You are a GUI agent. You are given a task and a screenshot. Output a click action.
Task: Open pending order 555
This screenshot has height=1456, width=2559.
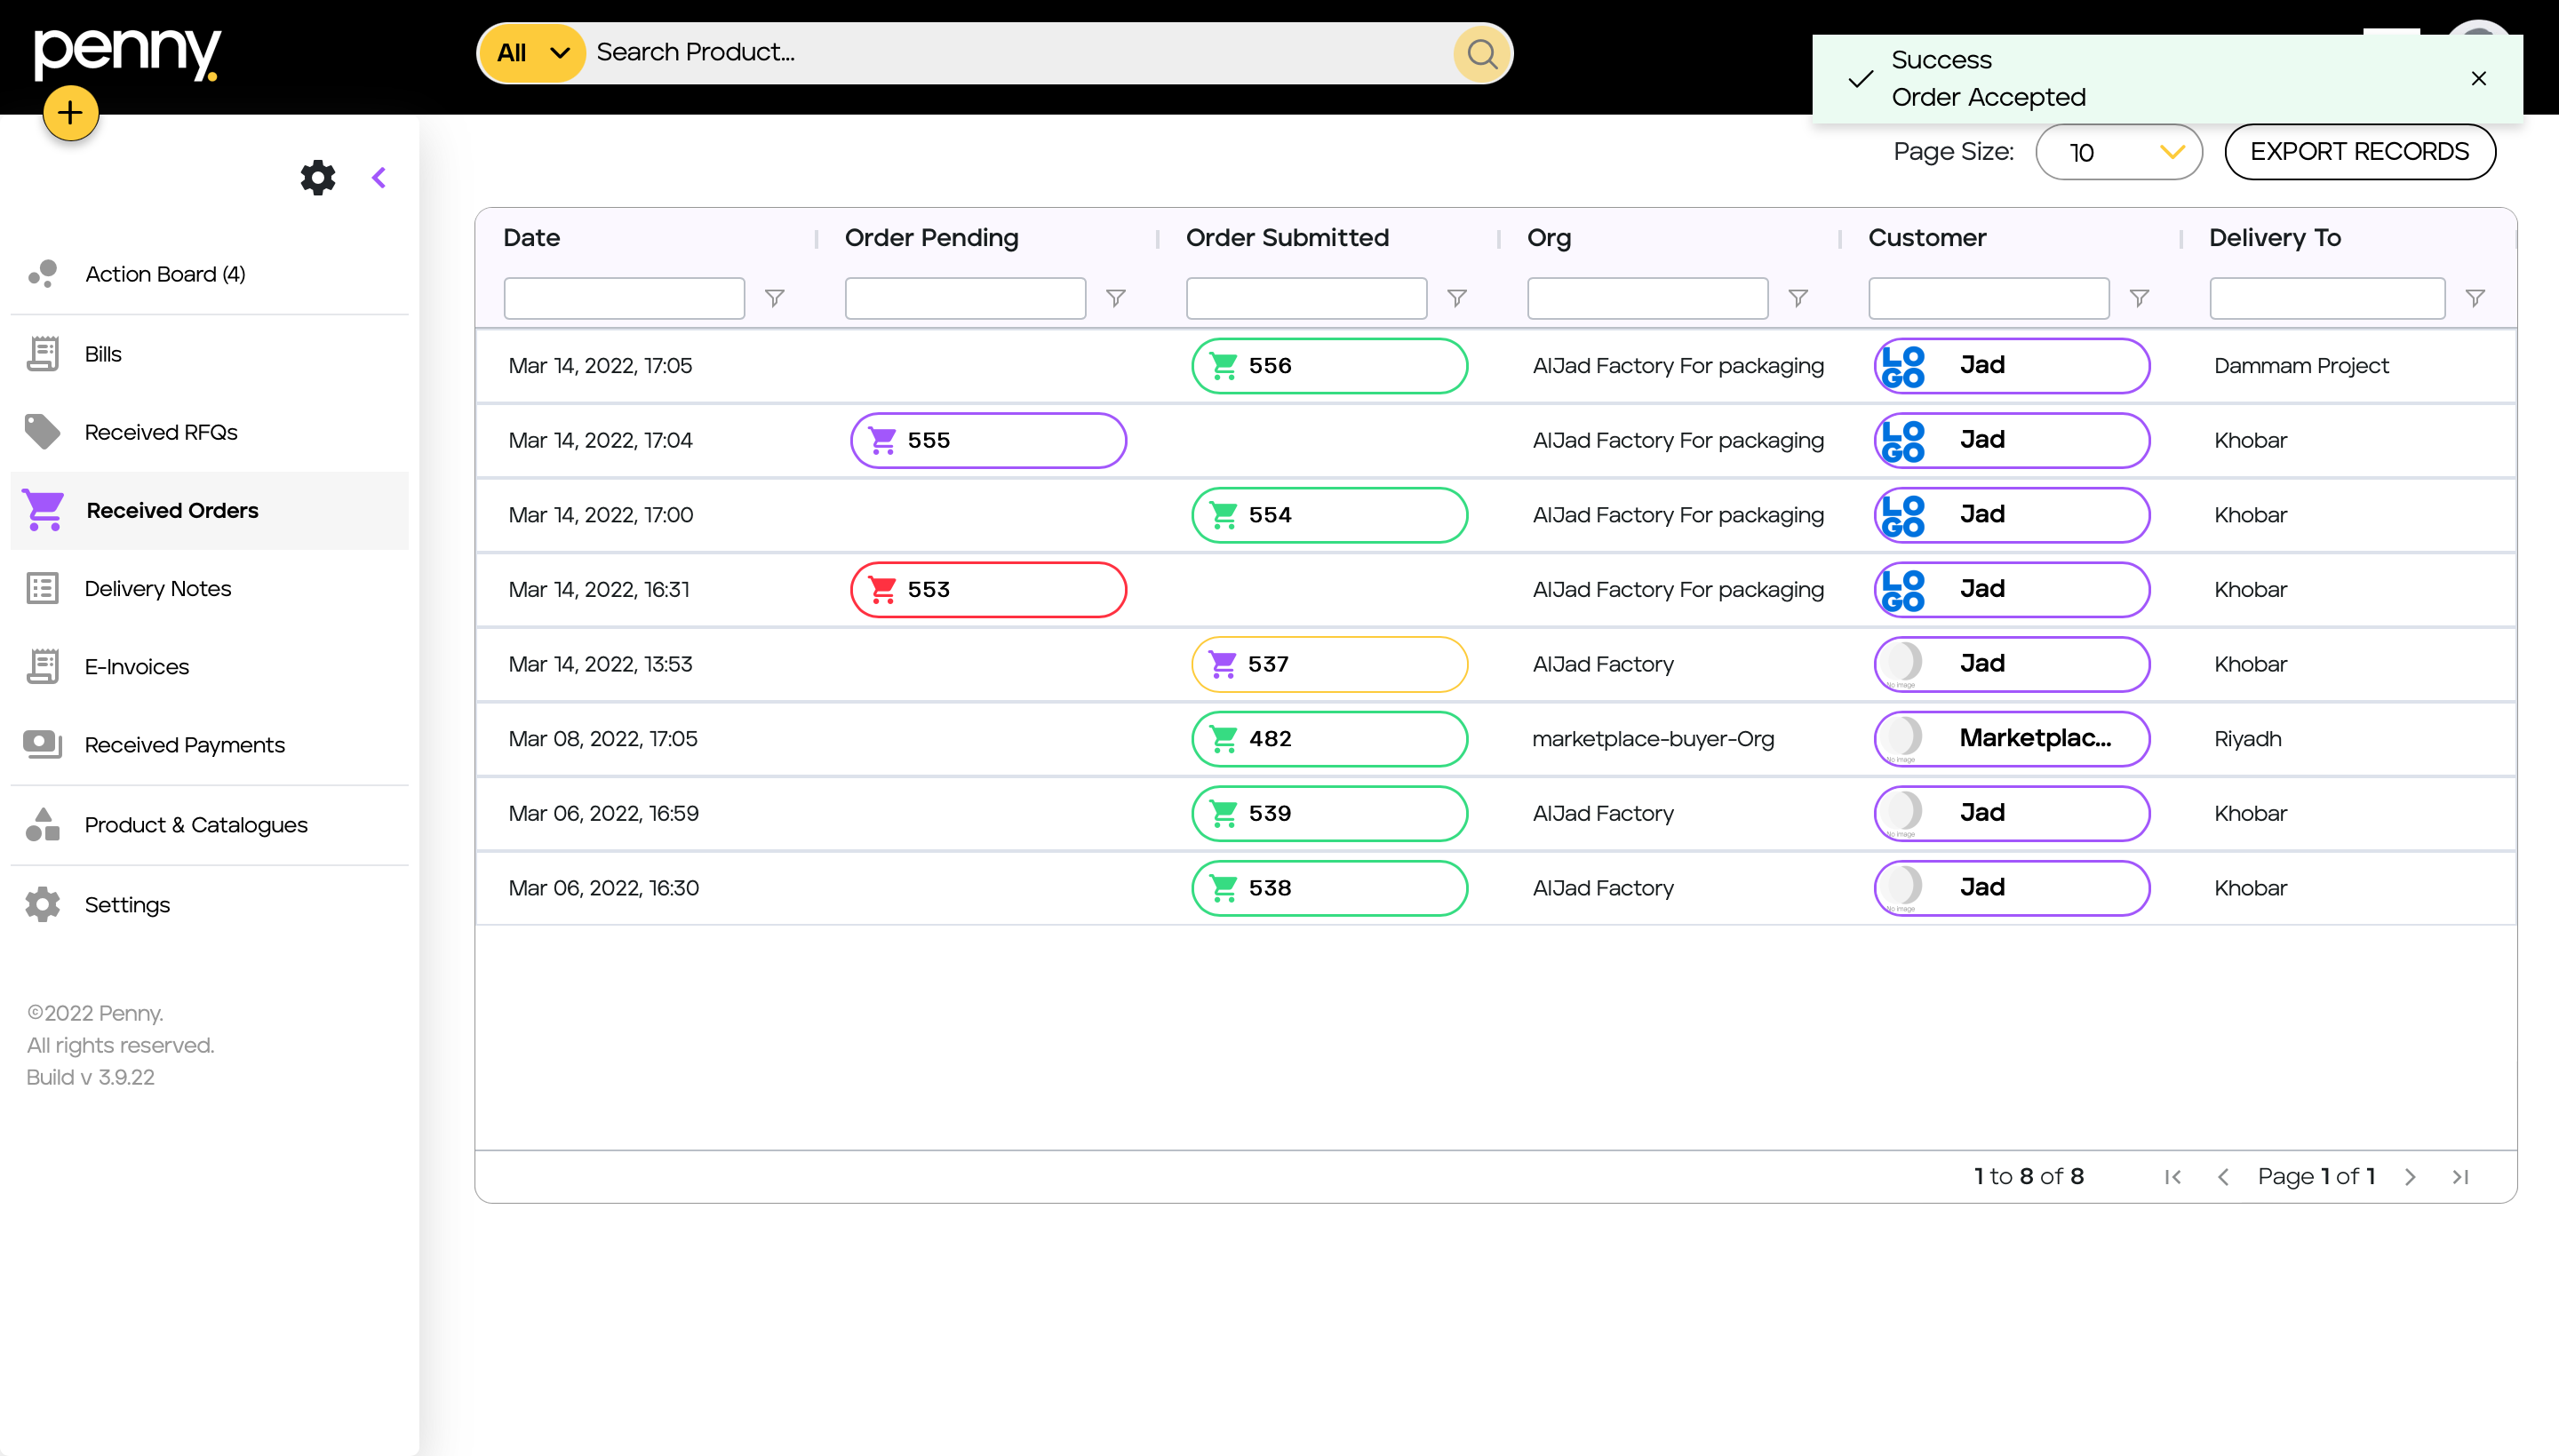point(988,441)
